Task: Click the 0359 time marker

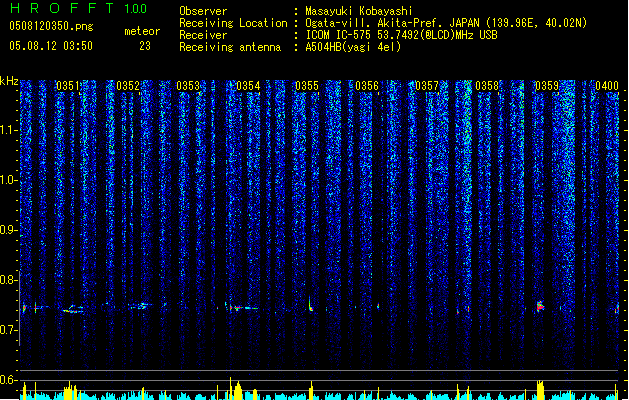Action: coord(547,86)
